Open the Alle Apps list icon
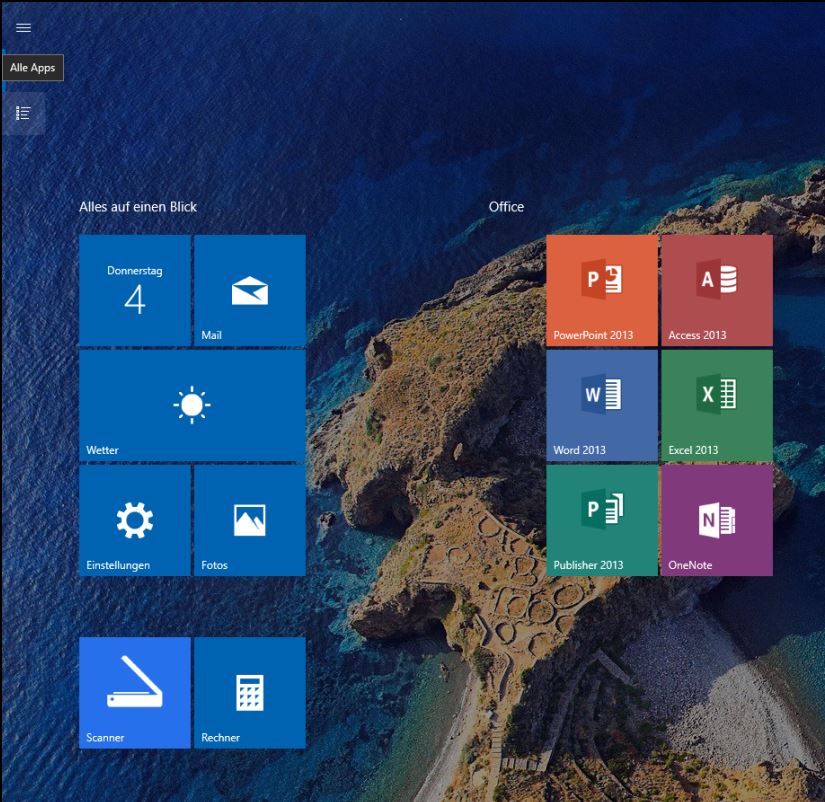The width and height of the screenshot is (825, 802). [x=23, y=113]
